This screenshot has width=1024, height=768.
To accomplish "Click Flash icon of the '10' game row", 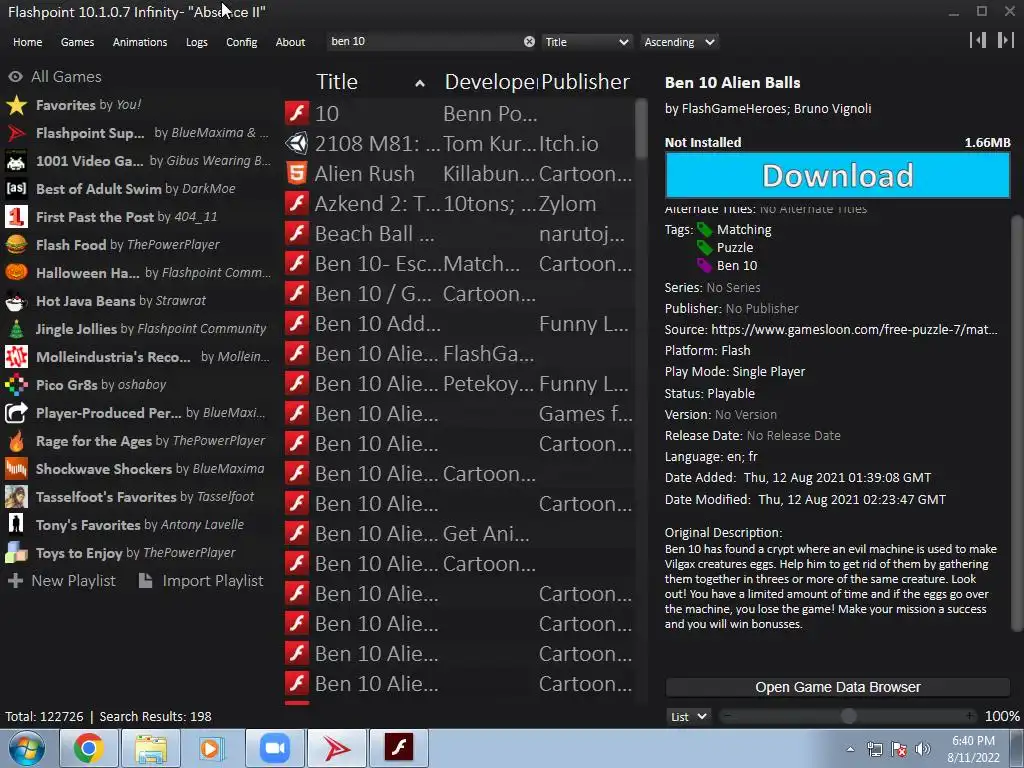I will tap(296, 113).
